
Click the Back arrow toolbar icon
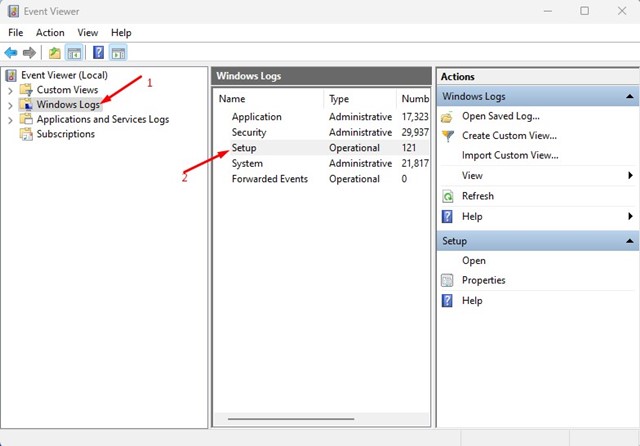11,52
